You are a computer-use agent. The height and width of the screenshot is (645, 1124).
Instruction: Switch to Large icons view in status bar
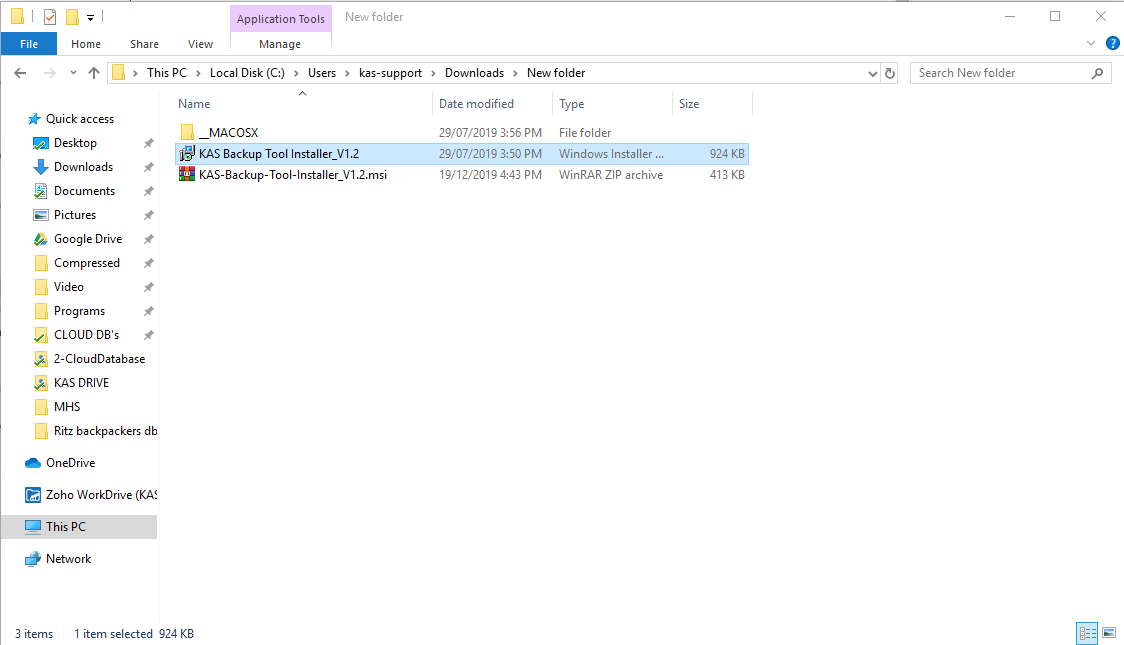(x=1109, y=634)
